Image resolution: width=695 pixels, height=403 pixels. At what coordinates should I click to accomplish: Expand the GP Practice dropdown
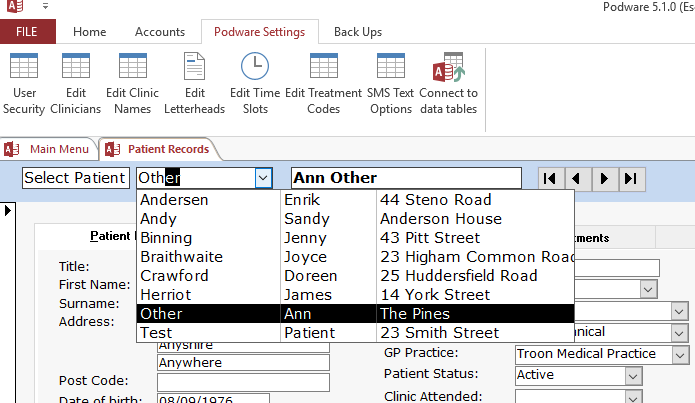tap(680, 354)
